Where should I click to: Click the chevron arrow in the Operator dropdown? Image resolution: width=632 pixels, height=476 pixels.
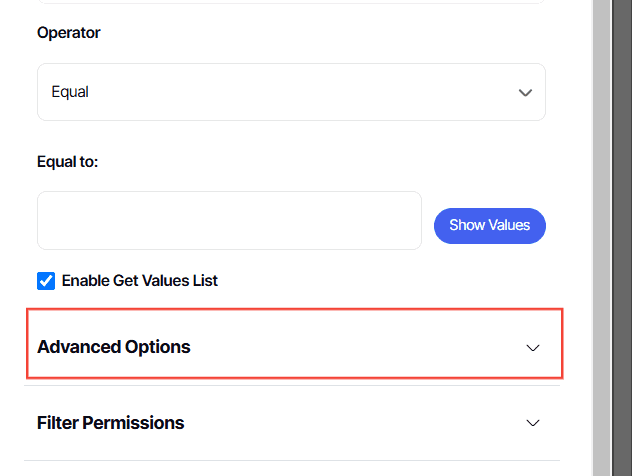525,93
